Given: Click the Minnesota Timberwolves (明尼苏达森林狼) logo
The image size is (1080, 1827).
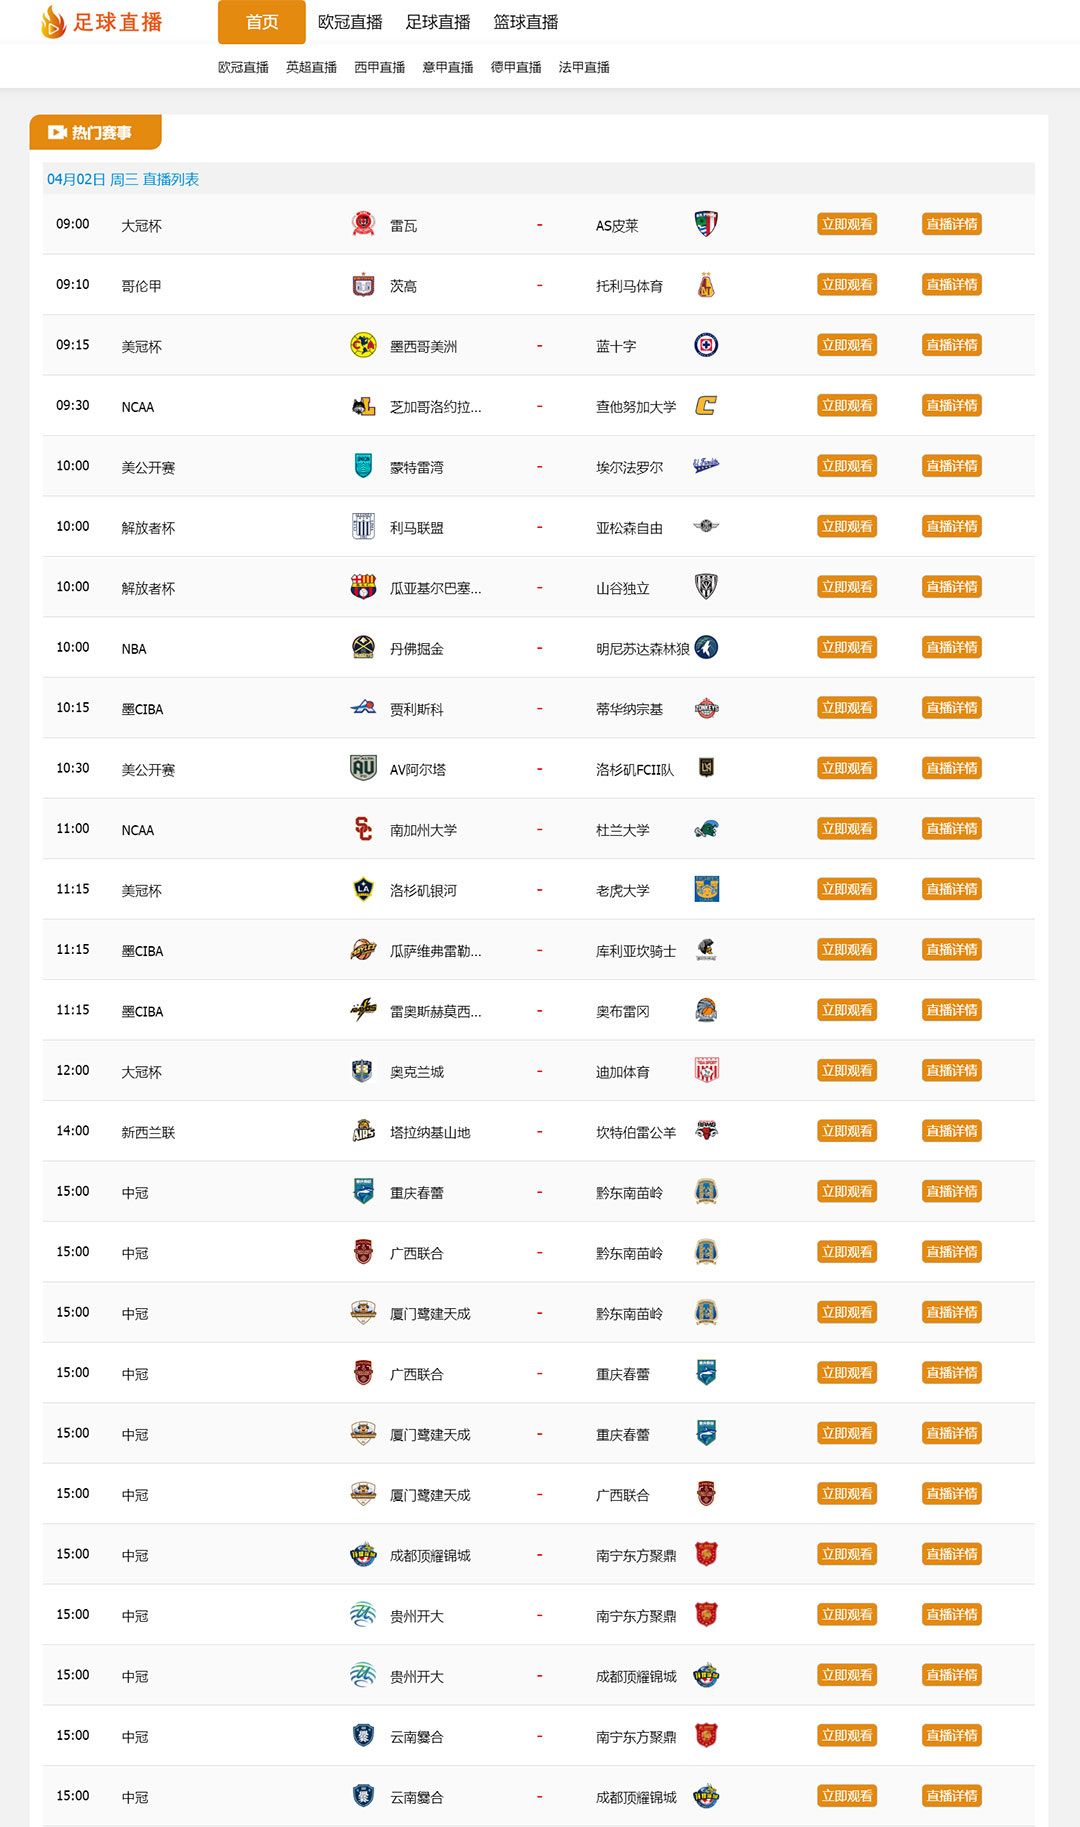Looking at the screenshot, I should (x=706, y=647).
